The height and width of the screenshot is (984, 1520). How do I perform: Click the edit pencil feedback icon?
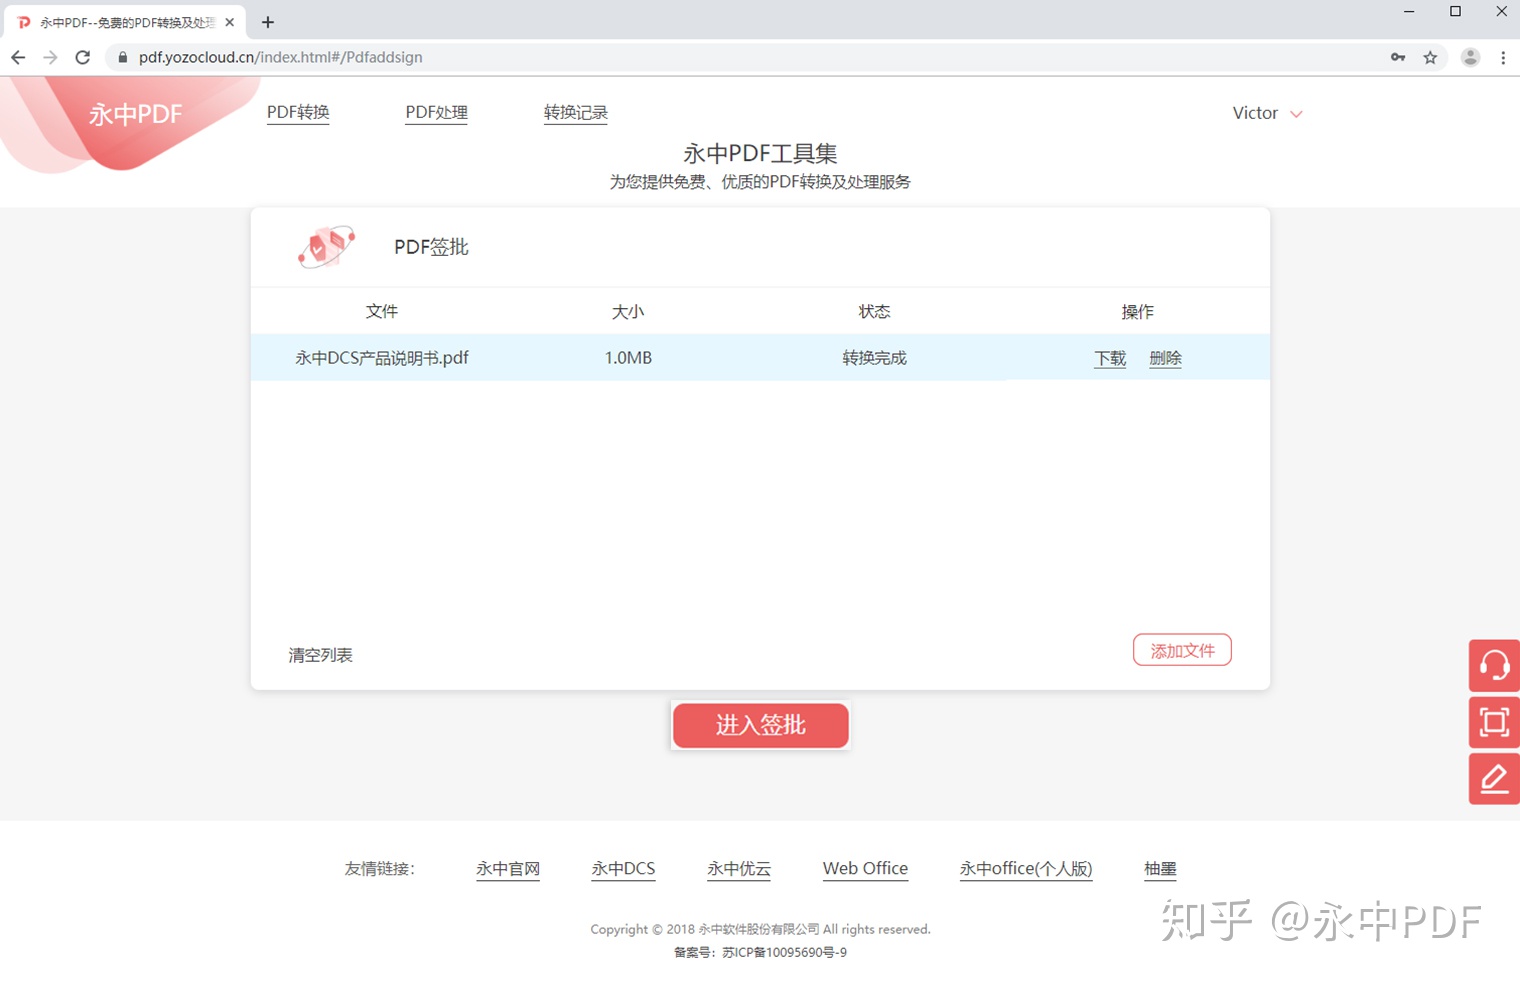point(1494,779)
